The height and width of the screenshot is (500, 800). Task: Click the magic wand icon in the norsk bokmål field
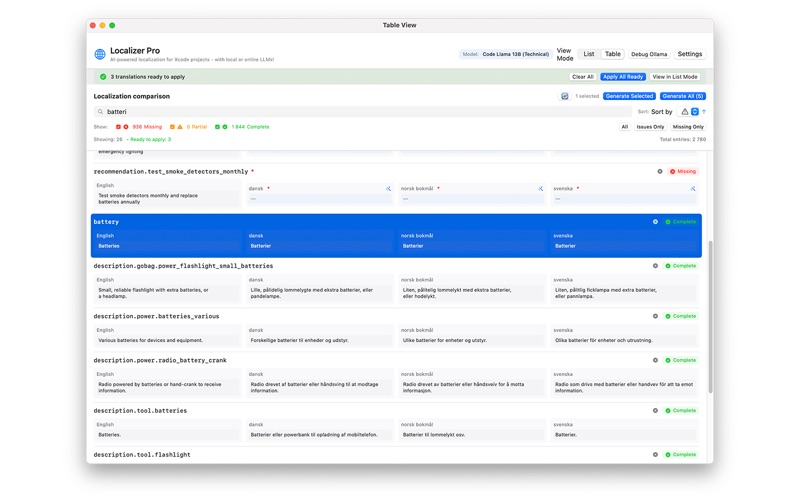(x=540, y=189)
